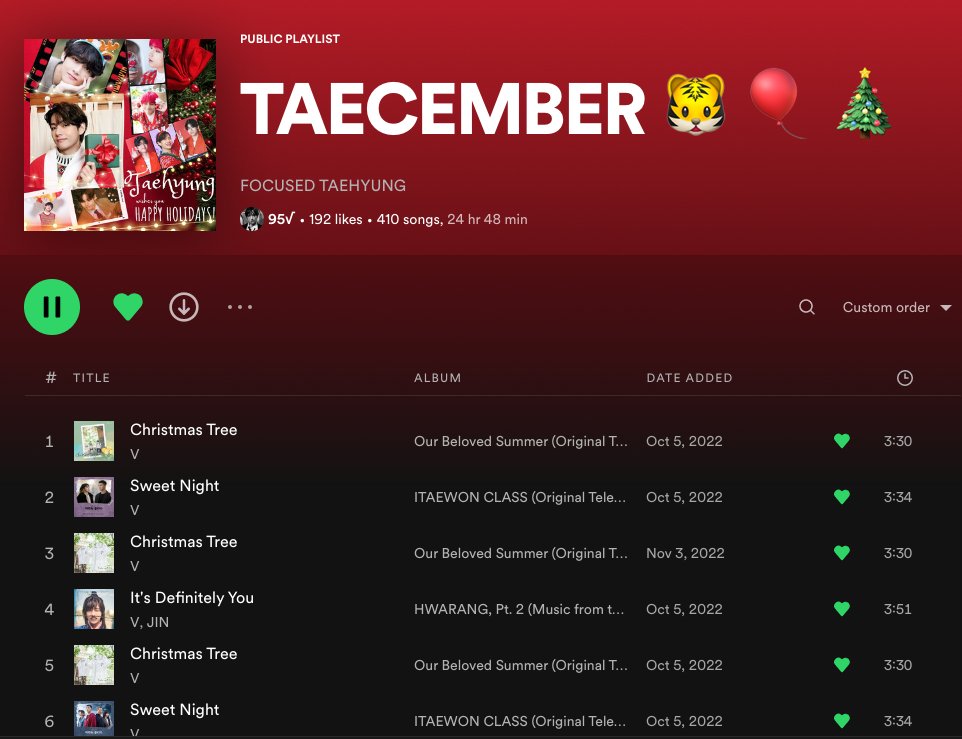Click the FOCUSED TAEHYUNG description
The width and height of the screenshot is (962, 739).
coord(323,185)
